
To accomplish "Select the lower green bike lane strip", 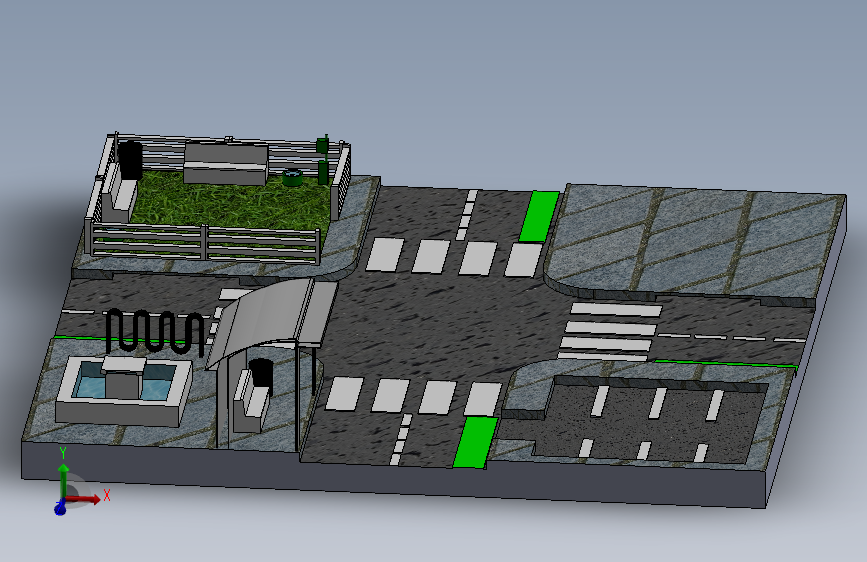I will 475,443.
